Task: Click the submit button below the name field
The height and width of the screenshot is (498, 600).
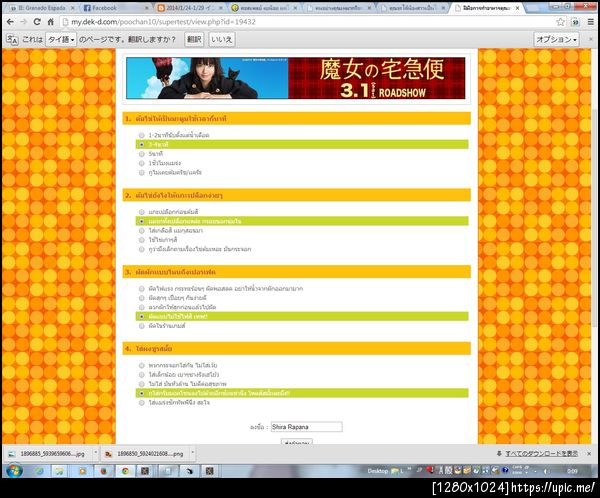Action: coord(297,442)
